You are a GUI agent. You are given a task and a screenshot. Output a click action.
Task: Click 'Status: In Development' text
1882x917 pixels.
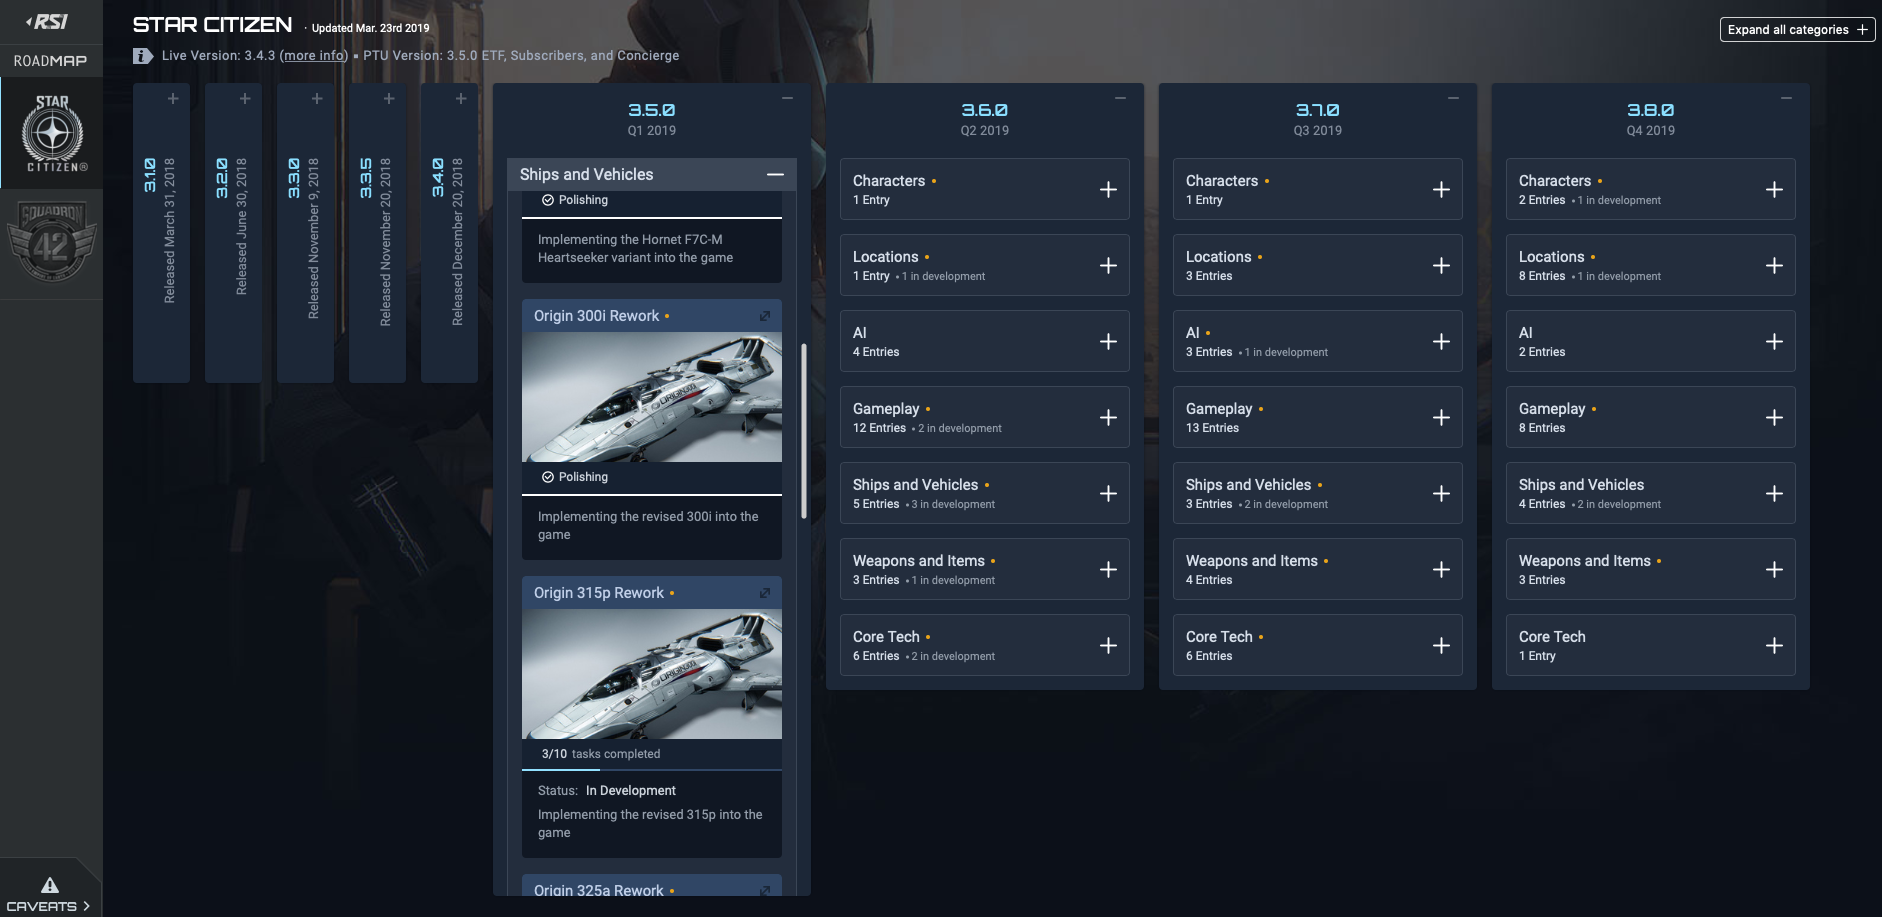click(607, 791)
